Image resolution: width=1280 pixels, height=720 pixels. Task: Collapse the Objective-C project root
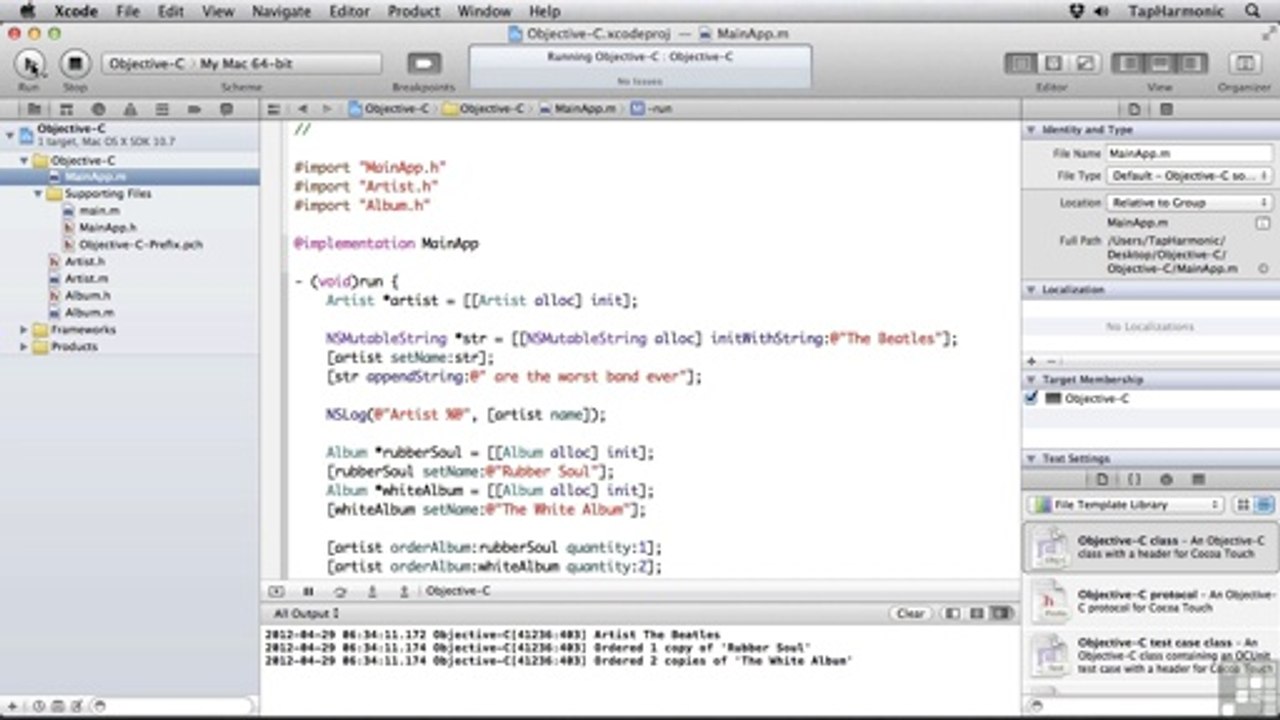point(9,134)
